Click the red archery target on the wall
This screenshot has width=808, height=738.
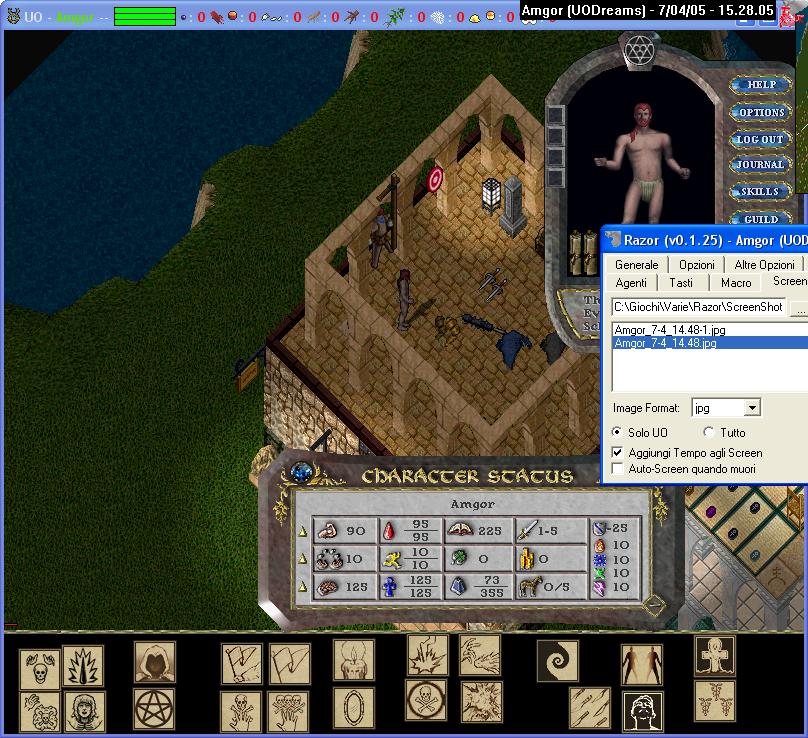coord(435,179)
